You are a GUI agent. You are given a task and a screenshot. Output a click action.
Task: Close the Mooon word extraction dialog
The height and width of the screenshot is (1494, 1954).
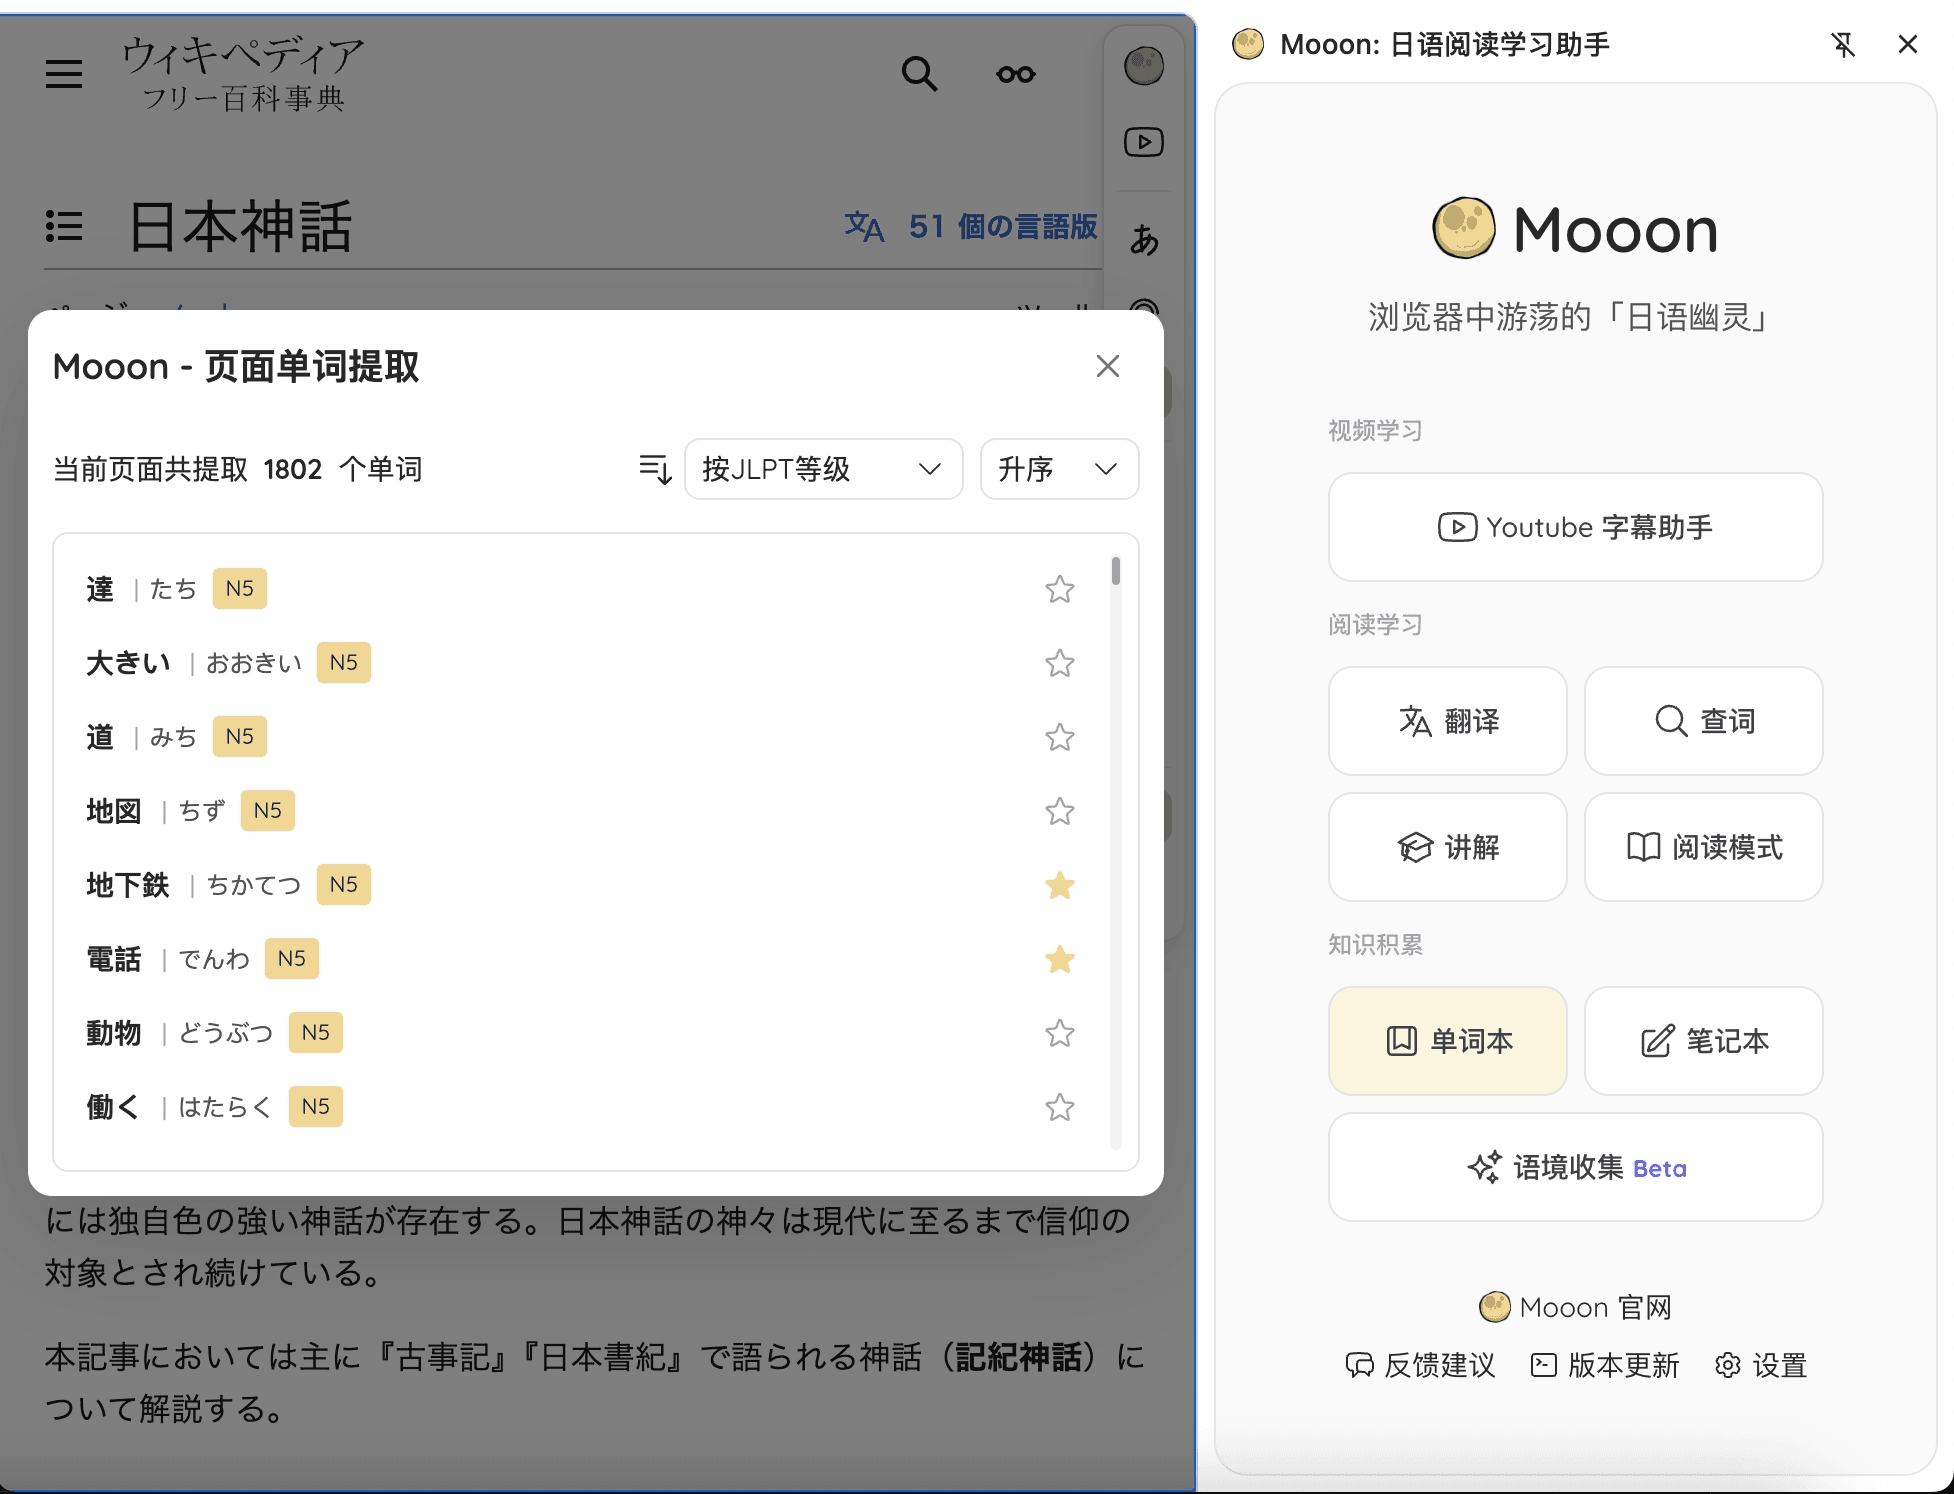point(1107,366)
